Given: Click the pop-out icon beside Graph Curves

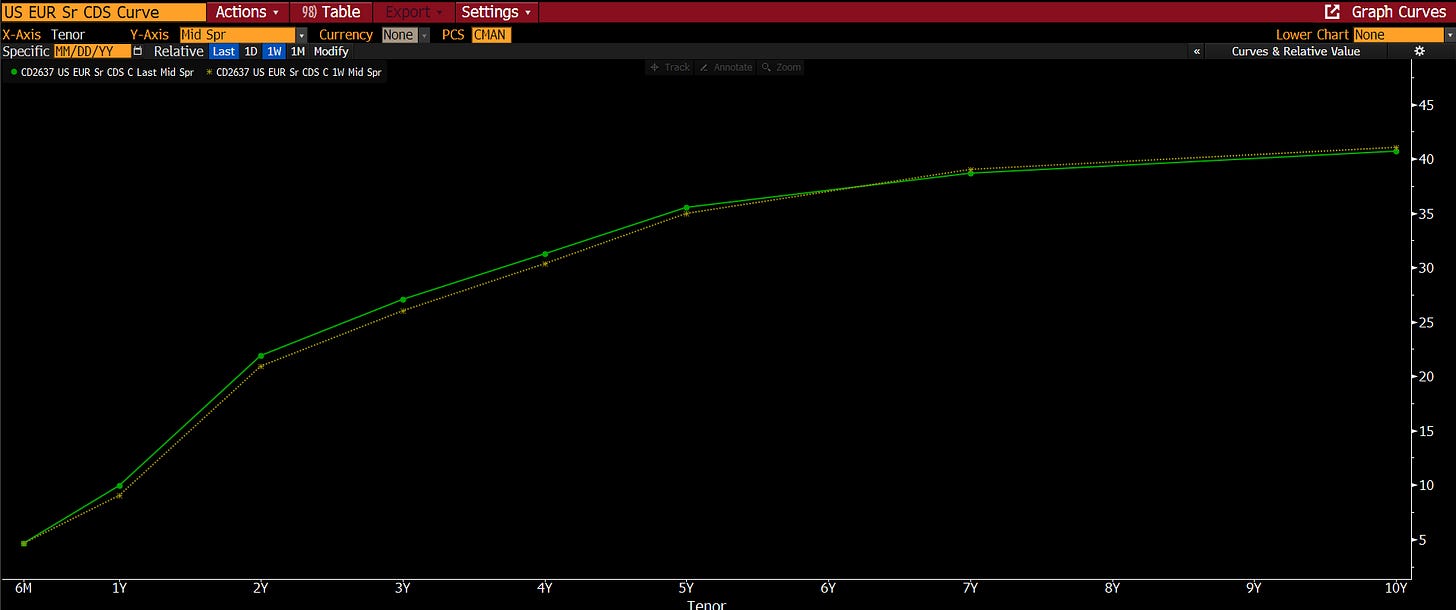Looking at the screenshot, I should [x=1331, y=12].
